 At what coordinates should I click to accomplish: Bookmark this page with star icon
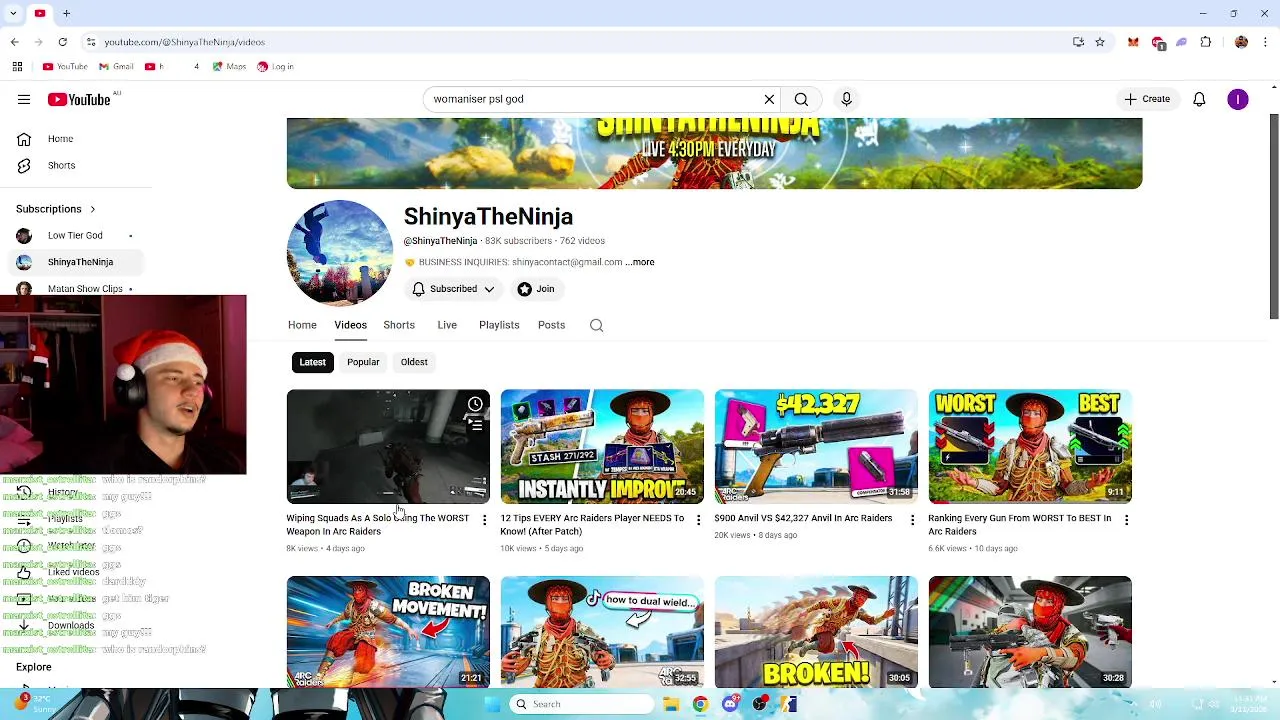point(1100,42)
